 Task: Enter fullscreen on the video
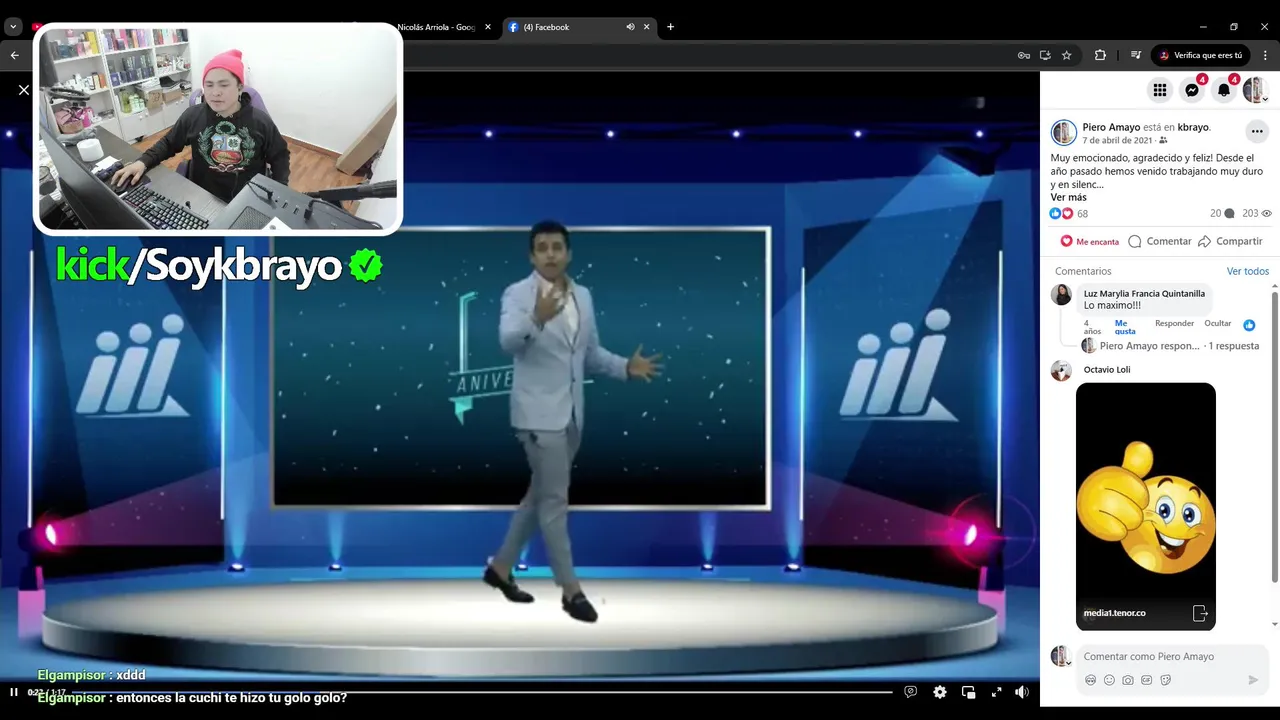[x=996, y=692]
